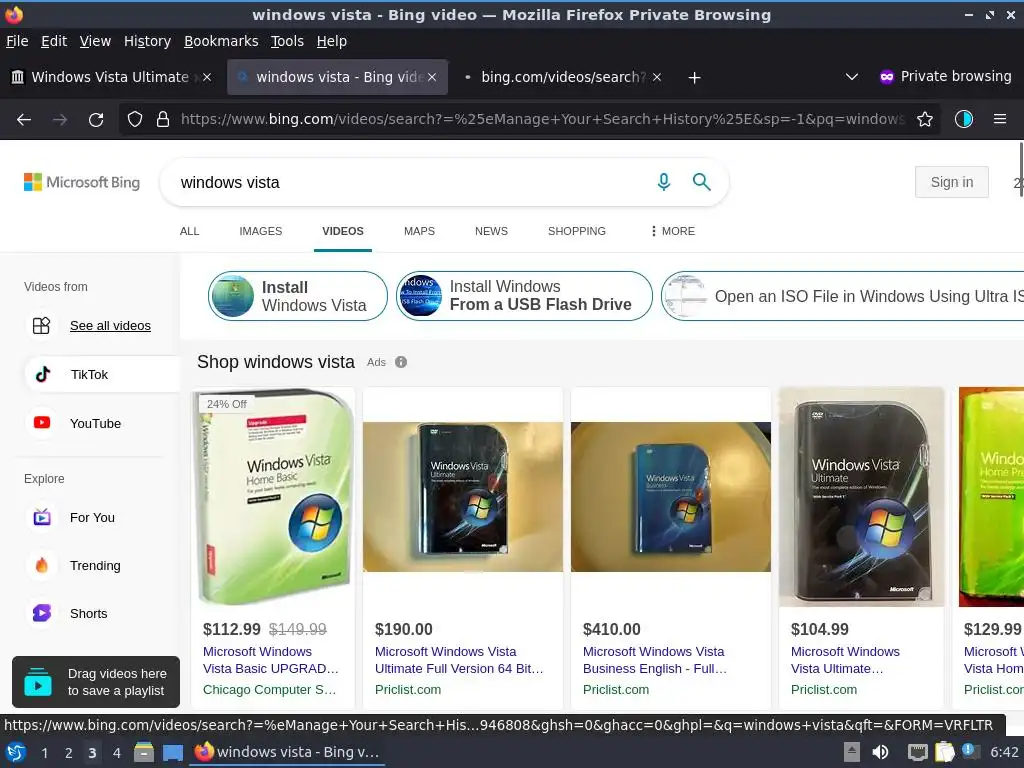Bookmark this page with the star icon

(924, 120)
